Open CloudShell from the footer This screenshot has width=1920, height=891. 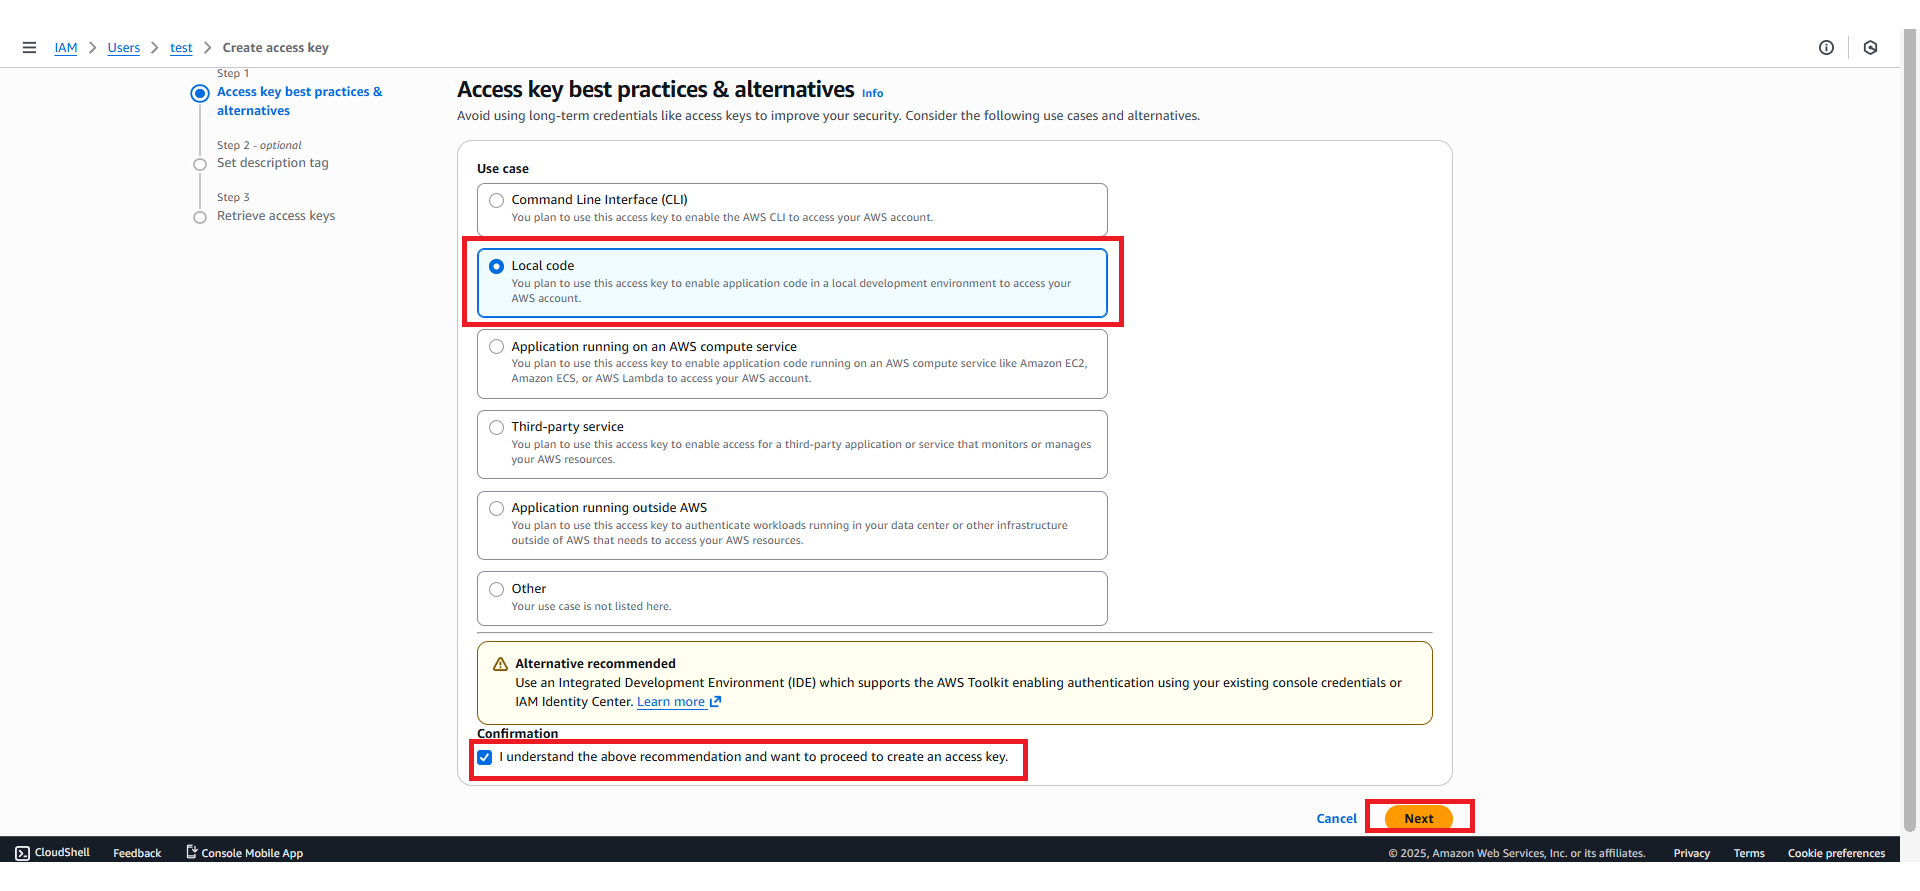53,853
